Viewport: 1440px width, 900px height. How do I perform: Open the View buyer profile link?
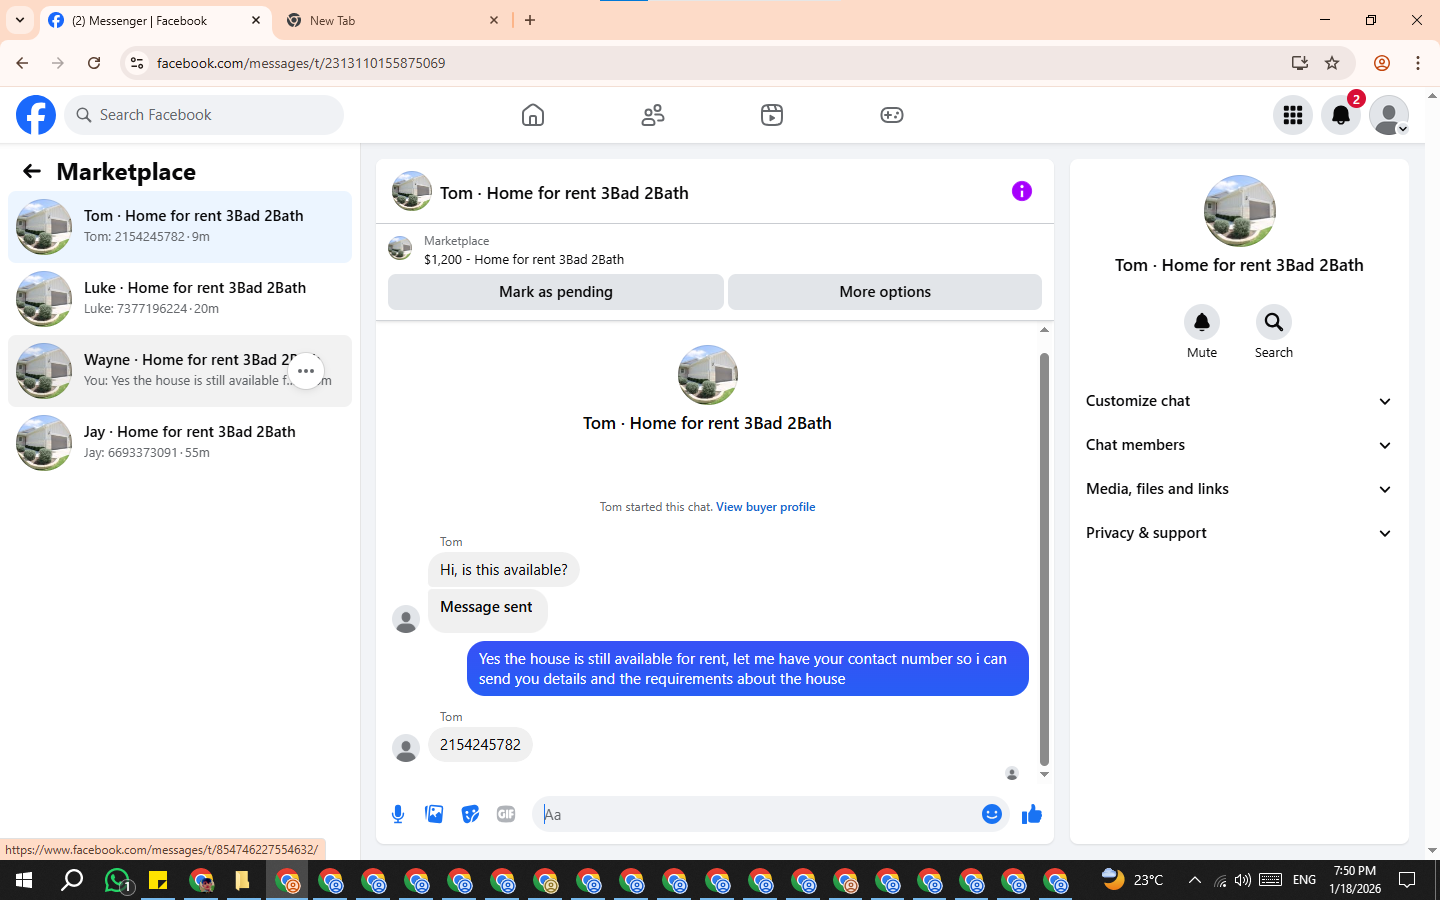pos(765,507)
